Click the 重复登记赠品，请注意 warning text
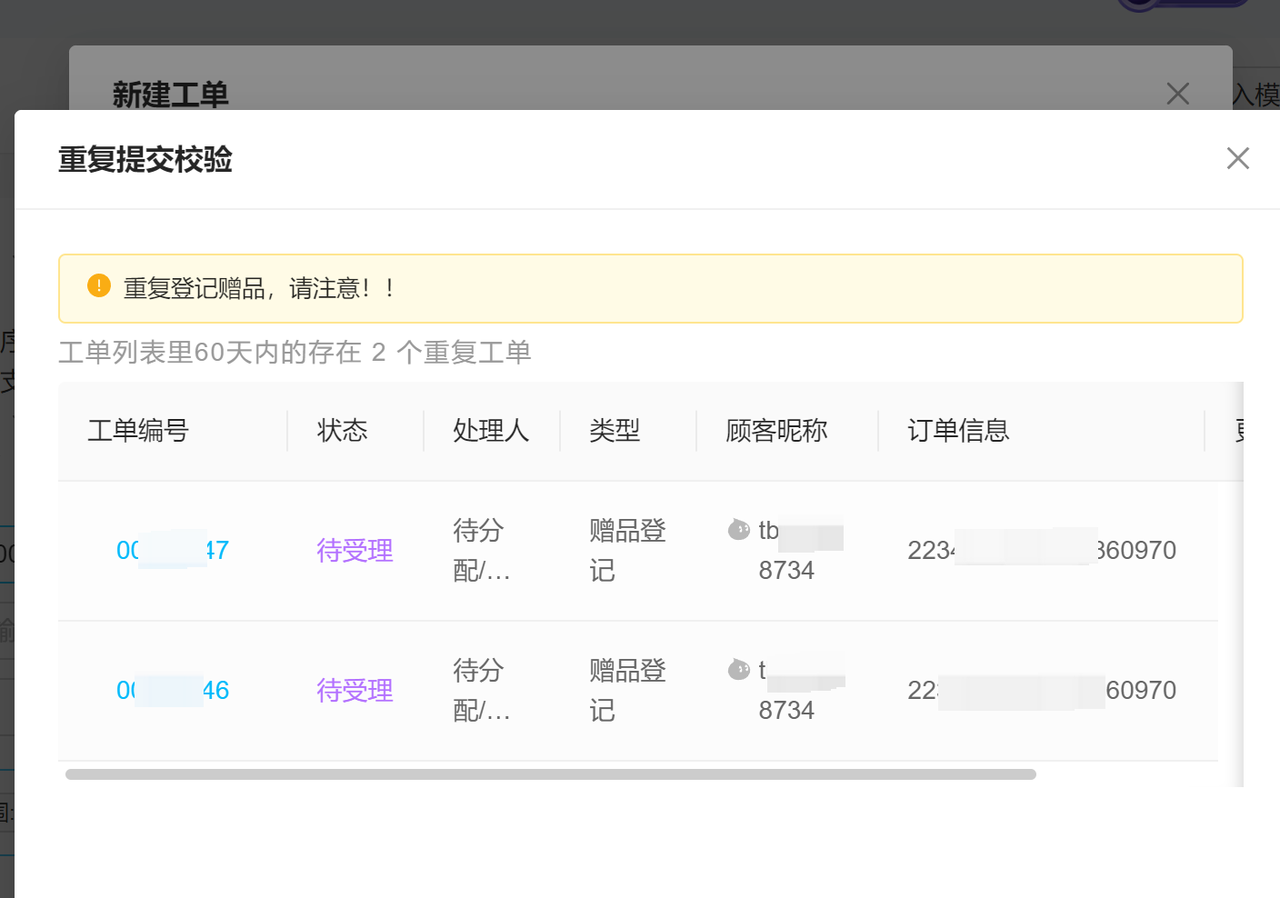Screen dimensions: 1280x898 tap(260, 288)
